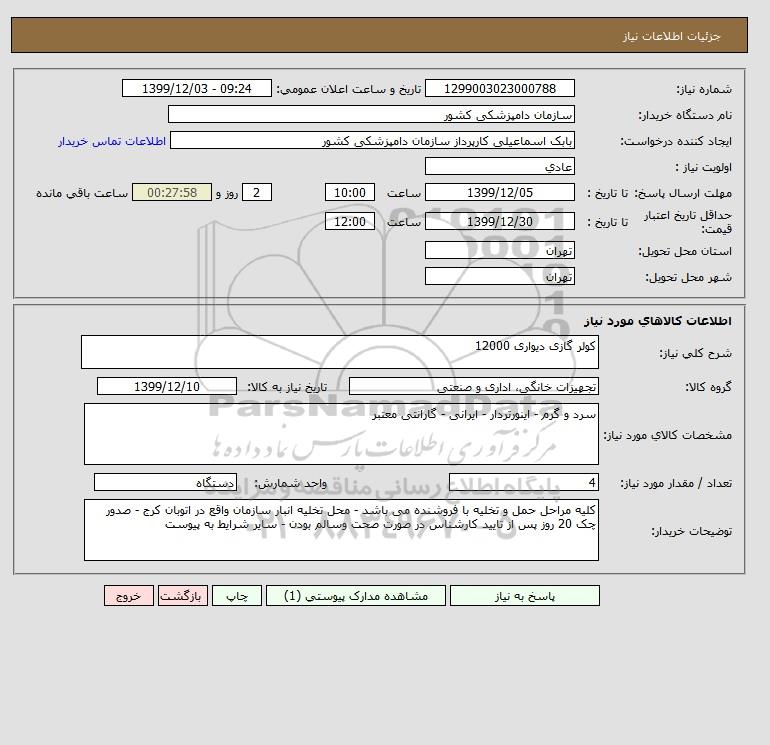Click the remaining days field showing 2
This screenshot has height=745, width=770.
tap(256, 193)
